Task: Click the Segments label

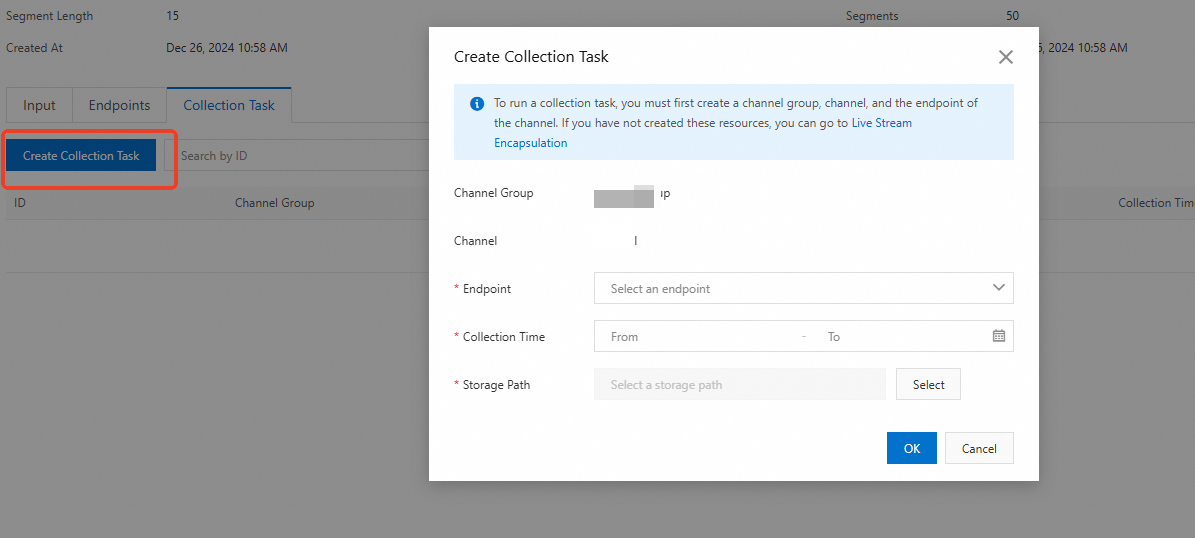Action: coord(872,15)
